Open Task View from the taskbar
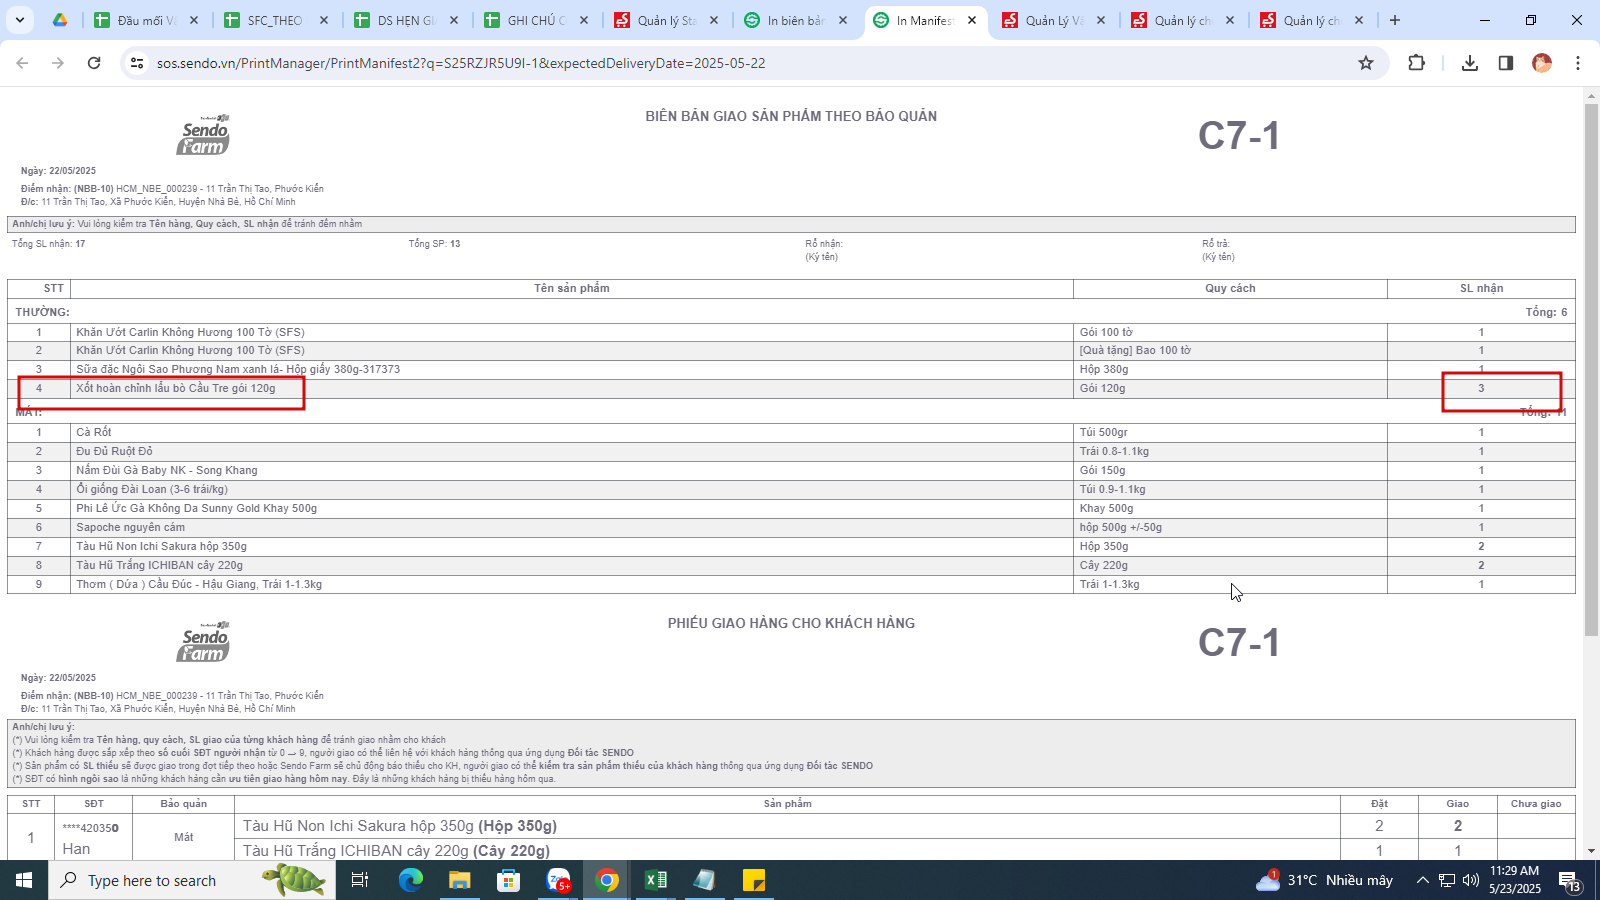This screenshot has height=900, width=1600. (x=360, y=880)
